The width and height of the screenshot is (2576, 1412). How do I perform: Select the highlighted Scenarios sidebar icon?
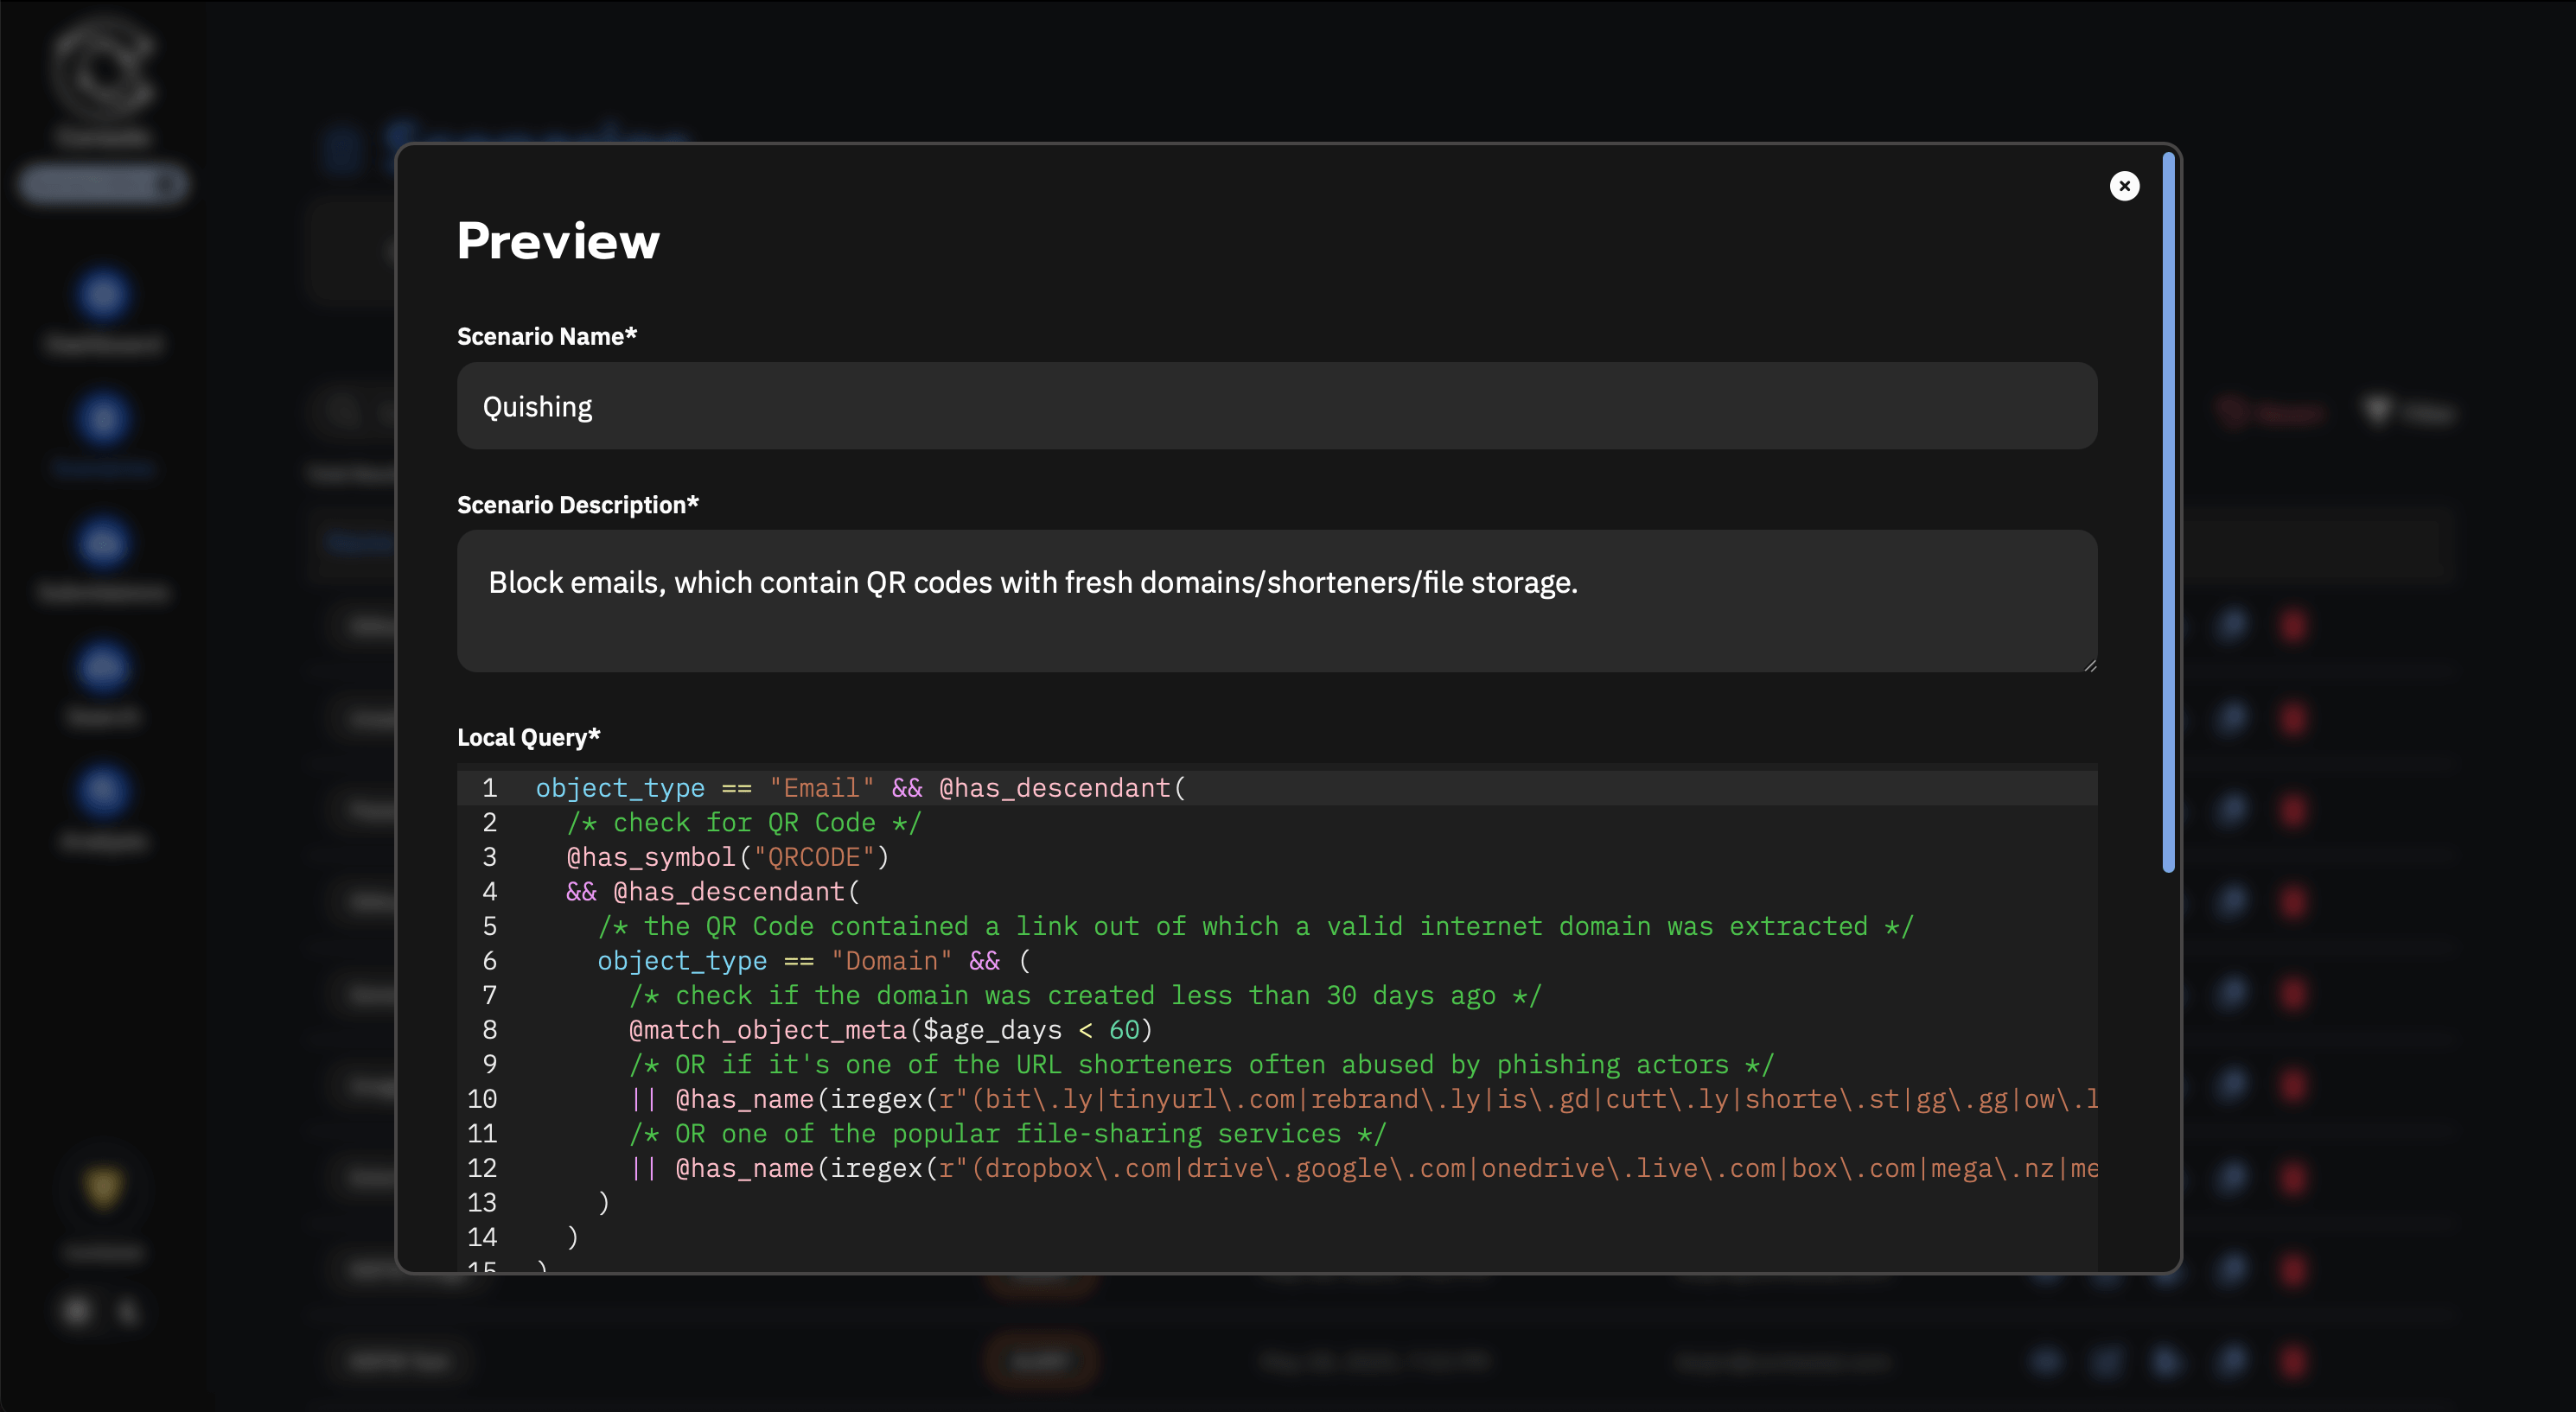[103, 418]
